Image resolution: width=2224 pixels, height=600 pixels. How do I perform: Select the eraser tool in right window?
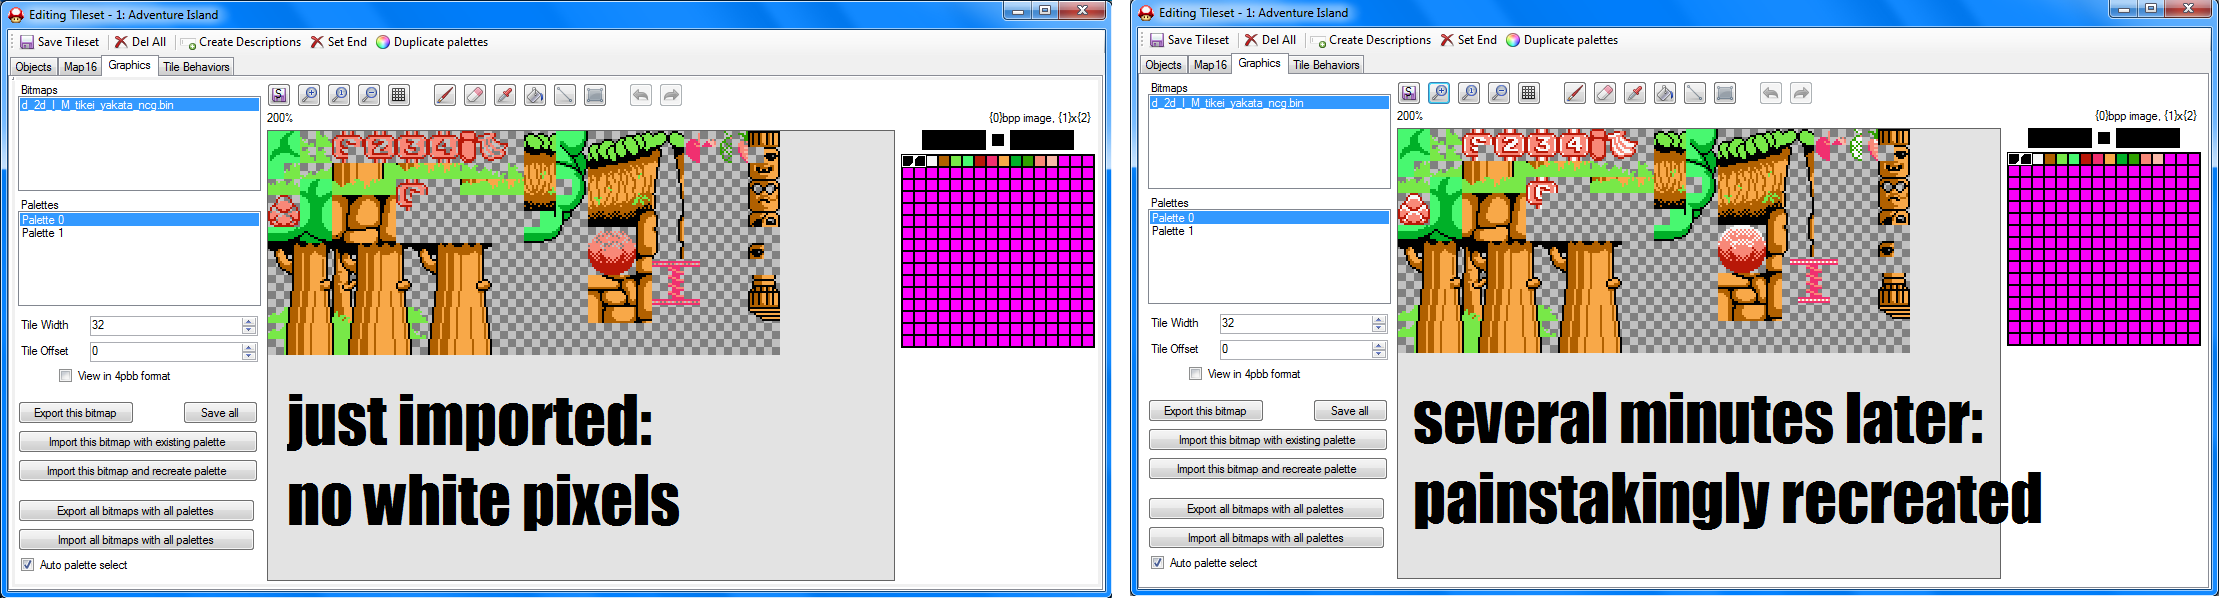(1604, 93)
